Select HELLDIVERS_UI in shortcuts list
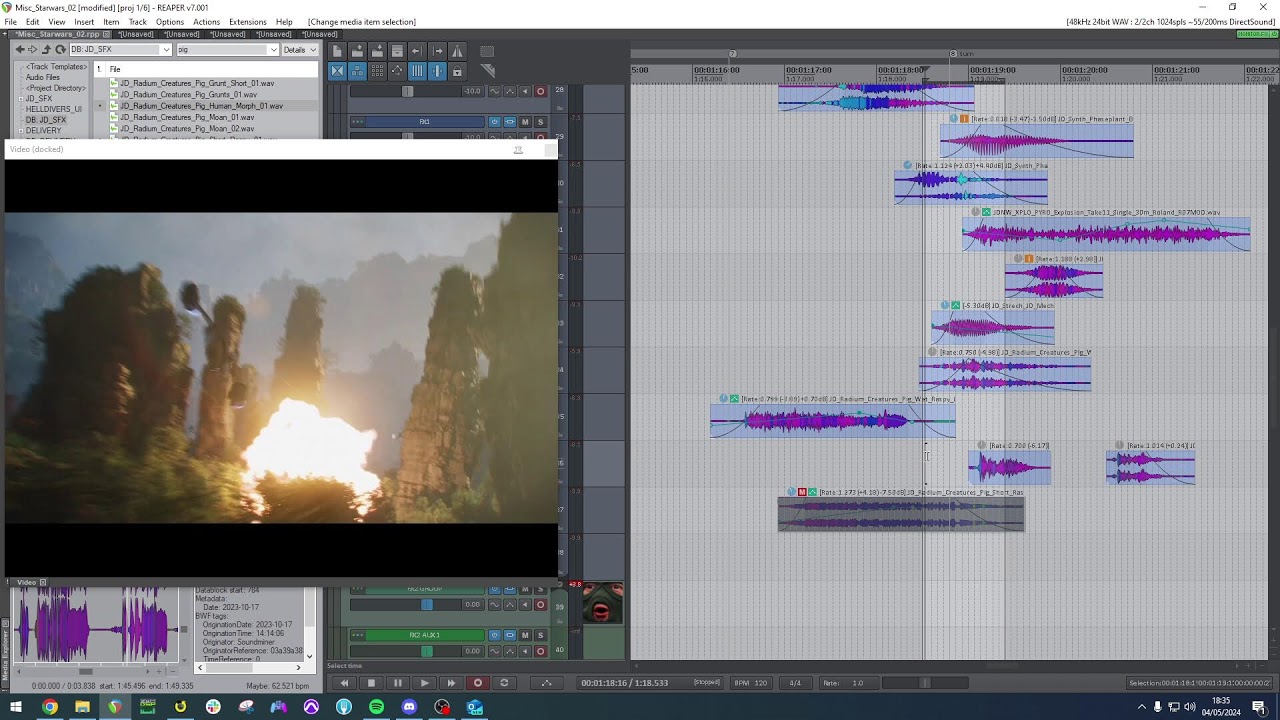Screen dimensions: 1280x720 point(54,109)
